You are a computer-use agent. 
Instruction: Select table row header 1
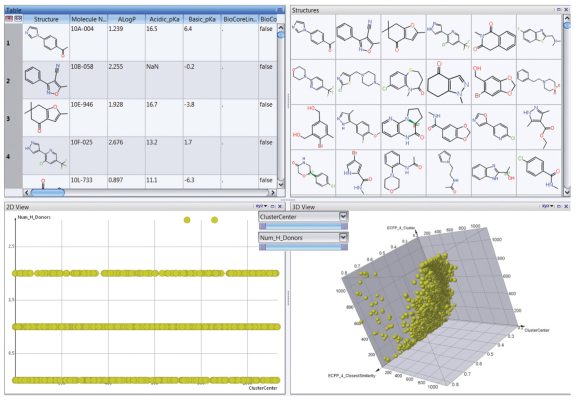pyautogui.click(x=14, y=43)
